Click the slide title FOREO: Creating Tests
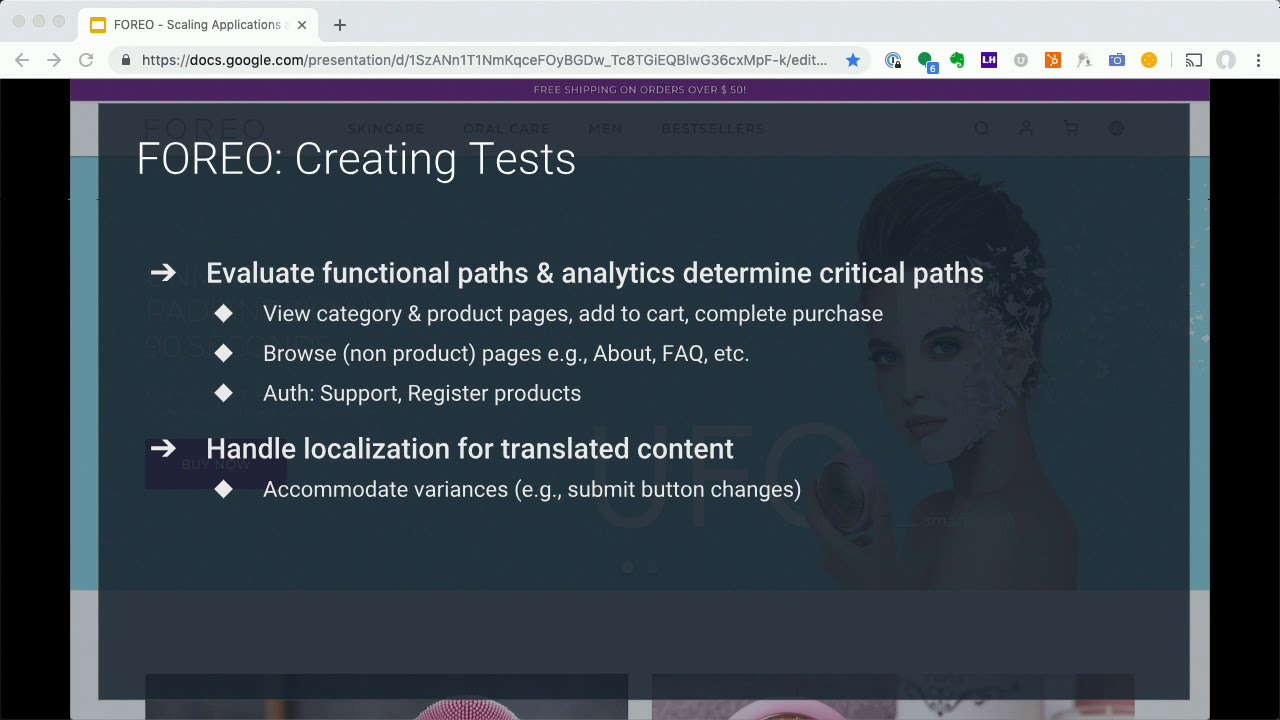This screenshot has height=720, width=1280. pyautogui.click(x=356, y=159)
